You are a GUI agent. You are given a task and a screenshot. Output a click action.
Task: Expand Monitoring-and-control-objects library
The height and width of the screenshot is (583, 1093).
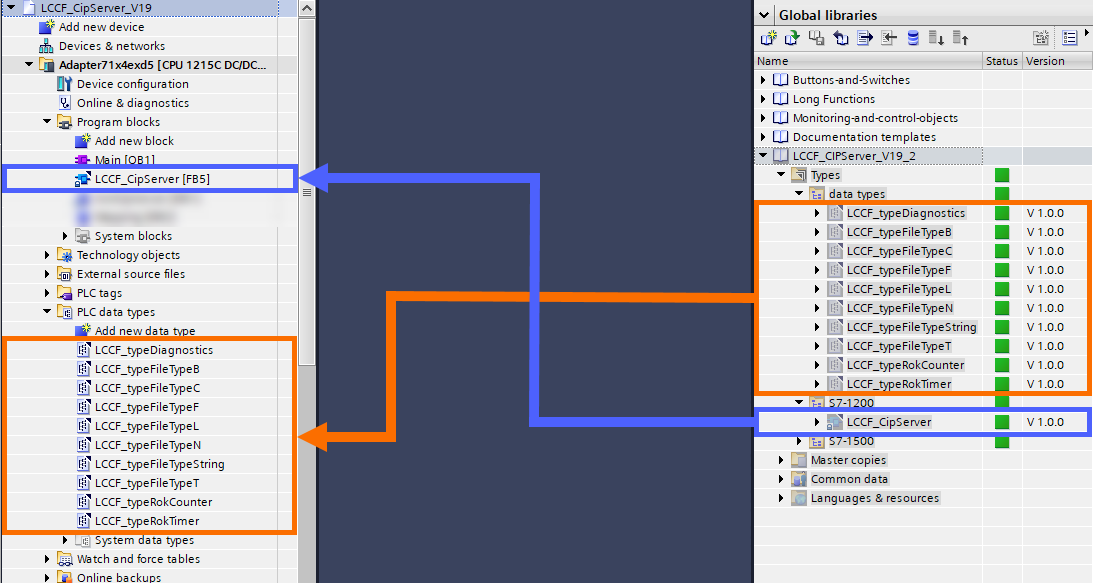pos(763,118)
